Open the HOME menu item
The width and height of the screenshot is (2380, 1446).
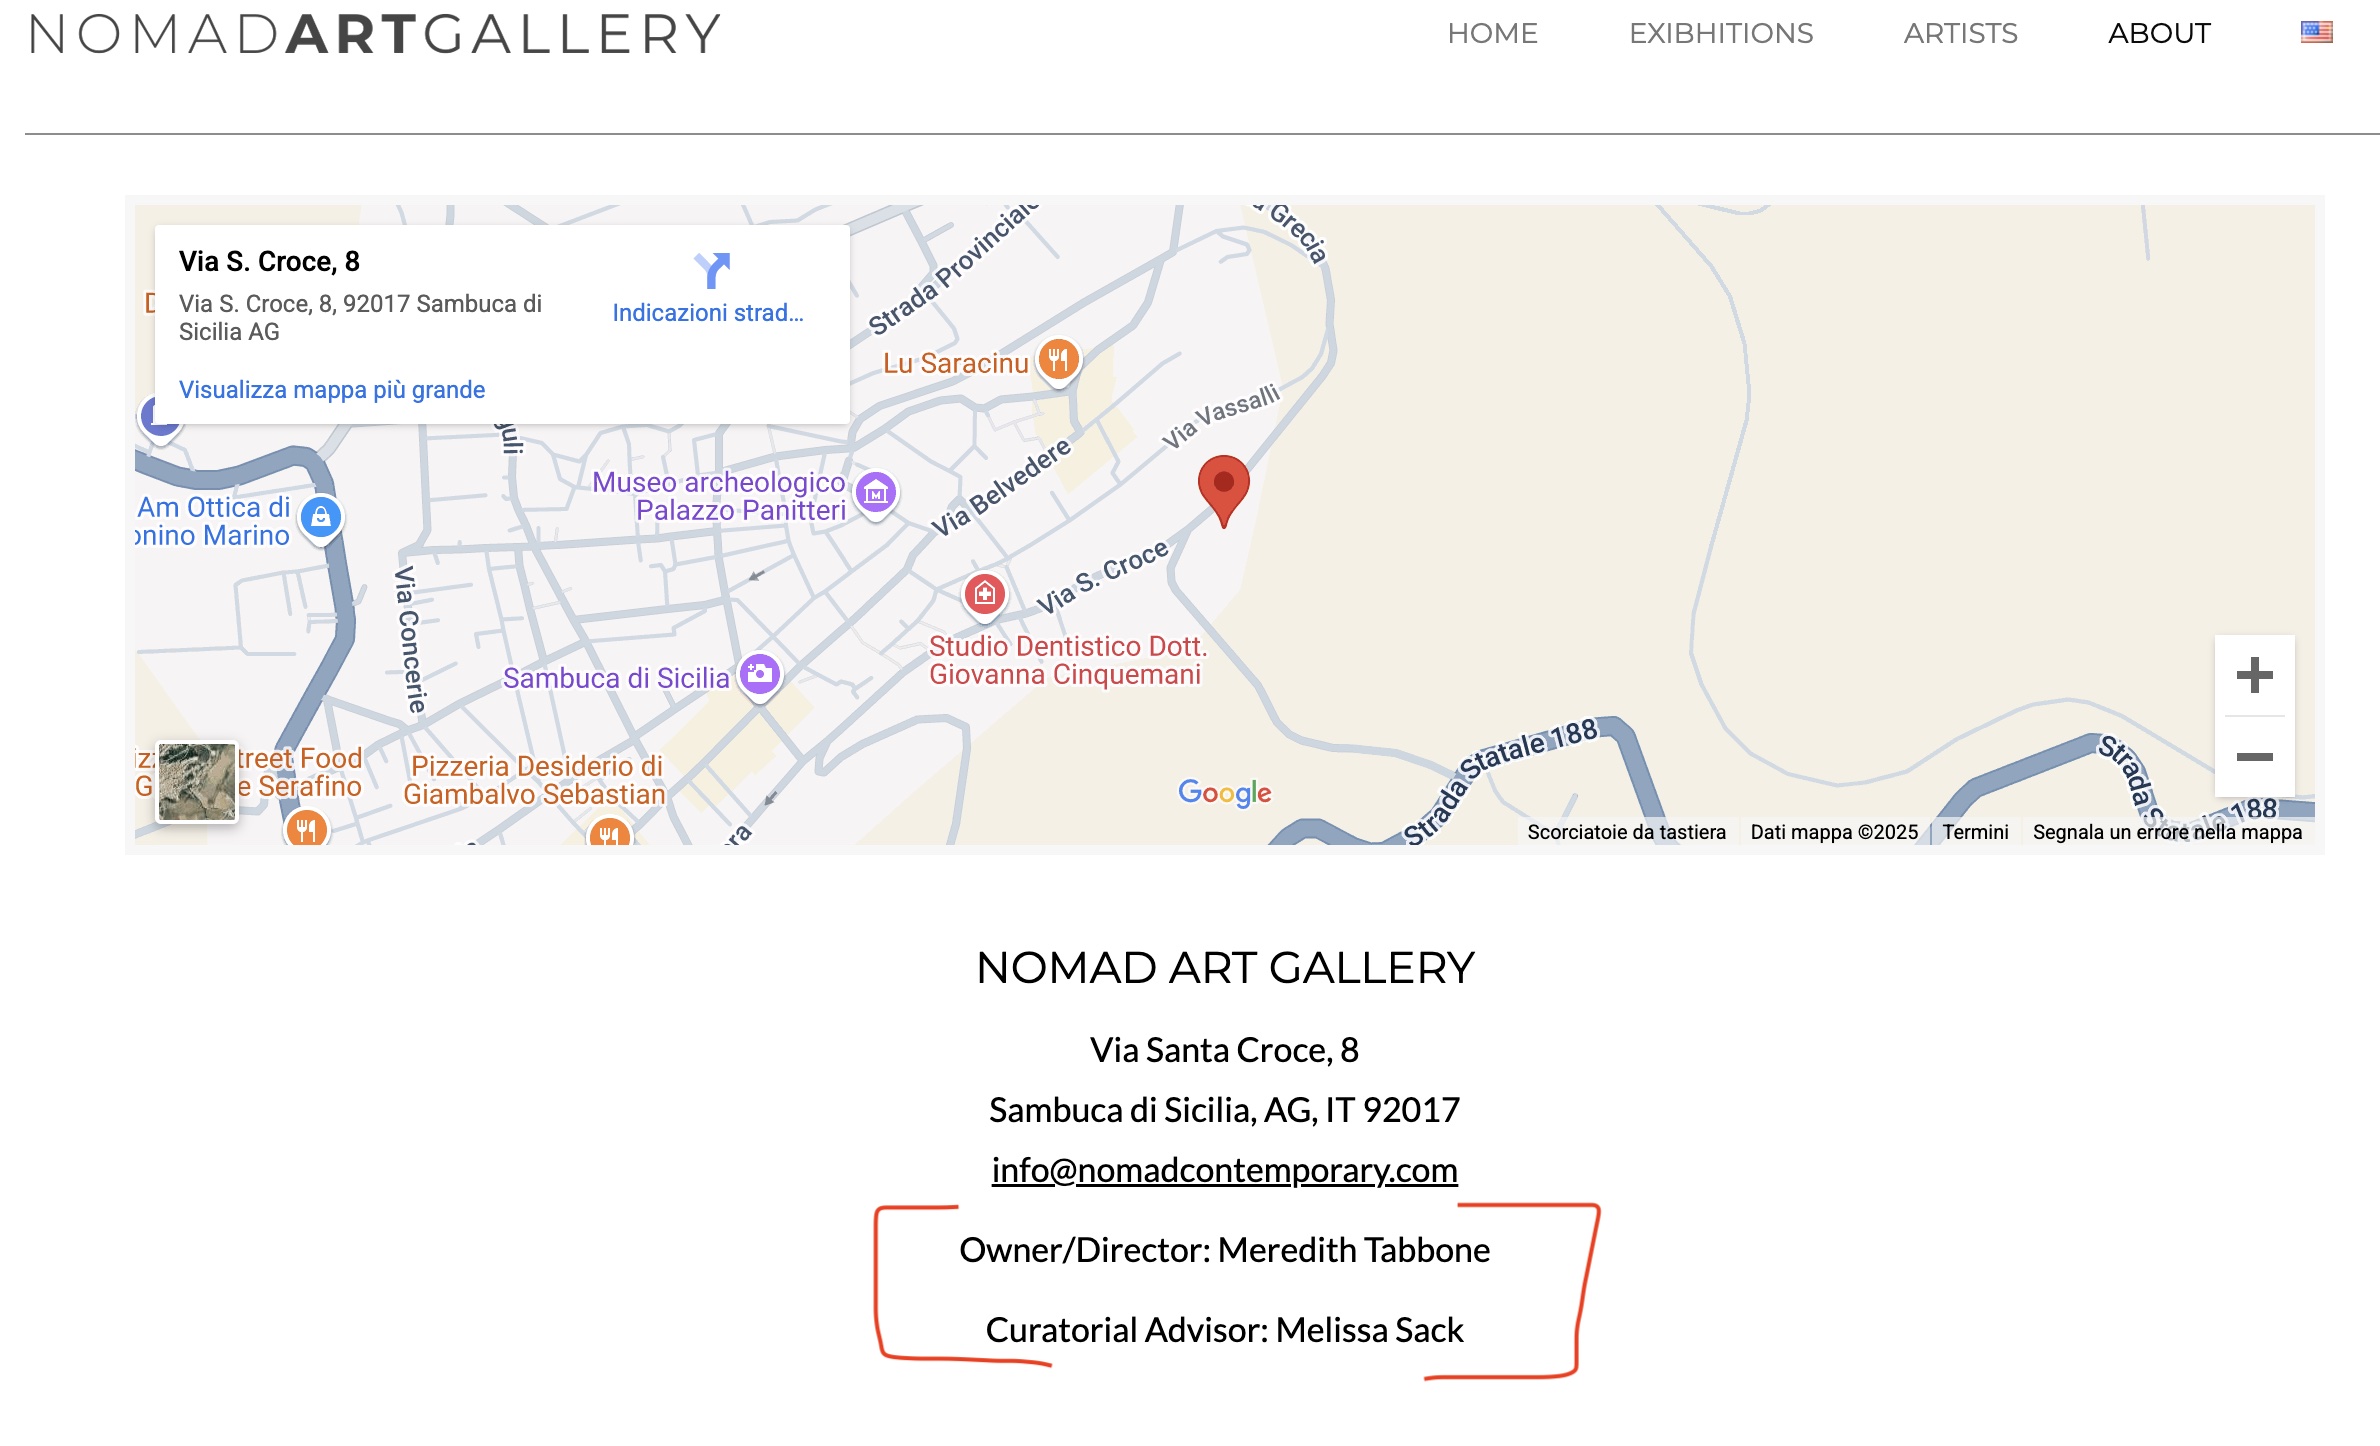tap(1492, 34)
